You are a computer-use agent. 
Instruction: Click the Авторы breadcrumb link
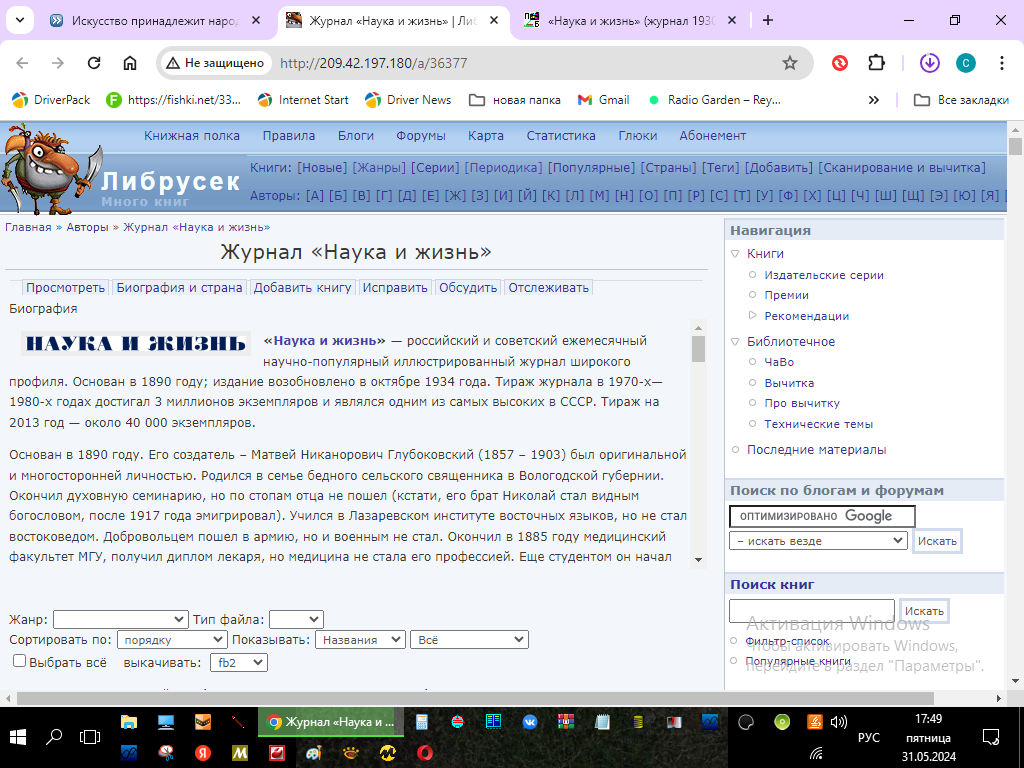tap(88, 227)
